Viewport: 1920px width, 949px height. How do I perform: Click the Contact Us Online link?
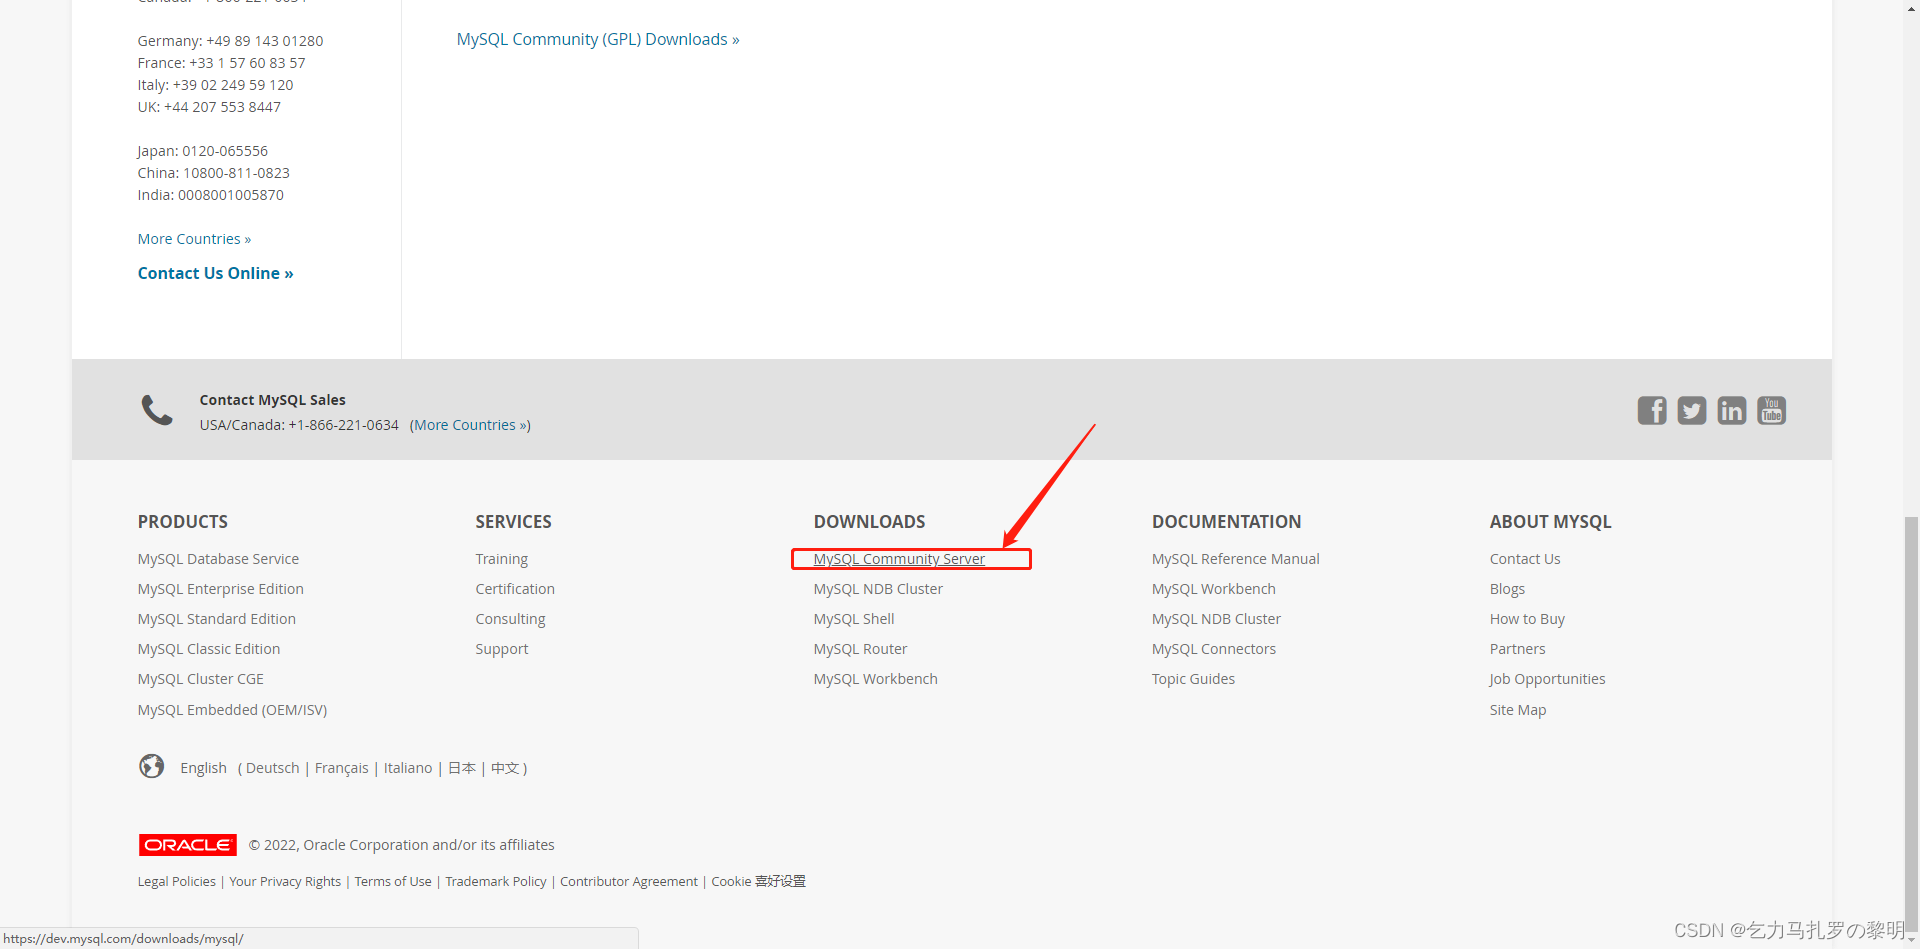pyautogui.click(x=216, y=273)
